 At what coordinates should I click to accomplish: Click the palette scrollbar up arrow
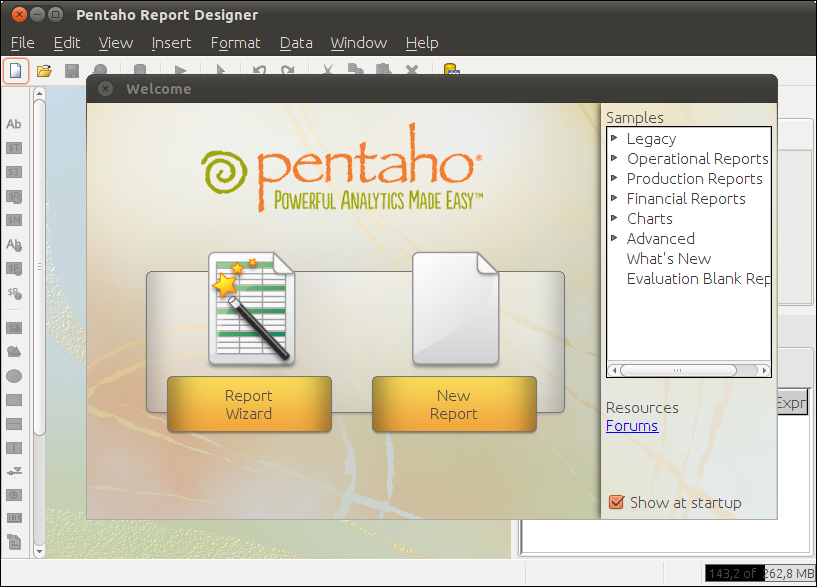pyautogui.click(x=39, y=93)
